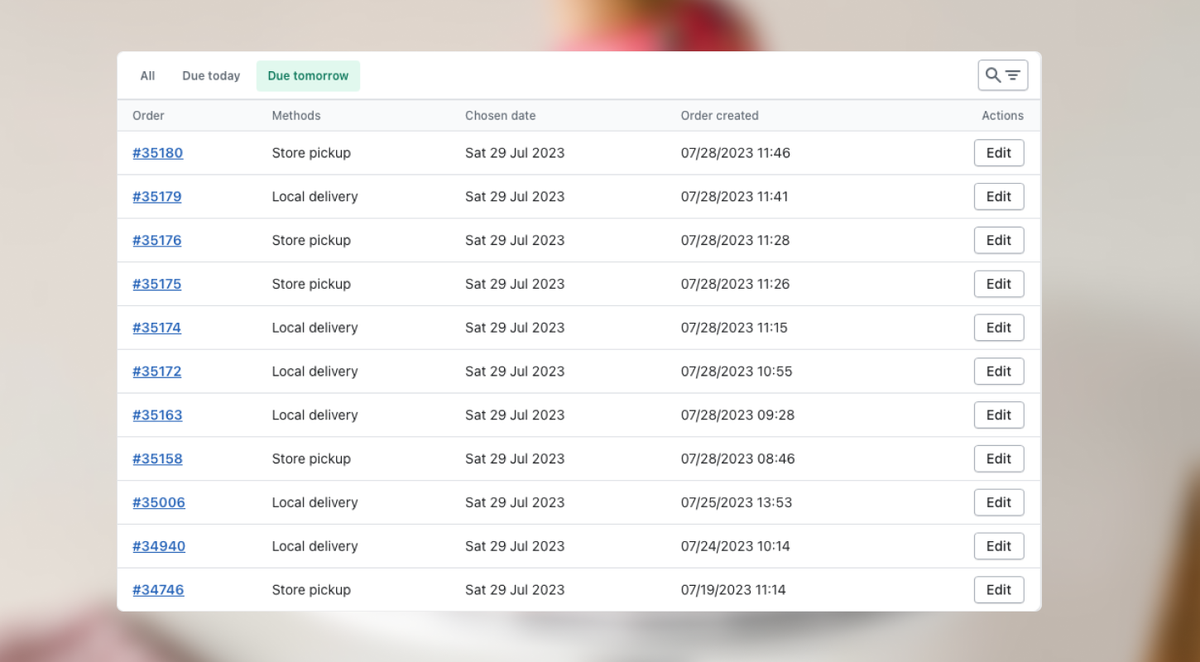View order #35006
Viewport: 1200px width, 662px height.
pos(159,503)
